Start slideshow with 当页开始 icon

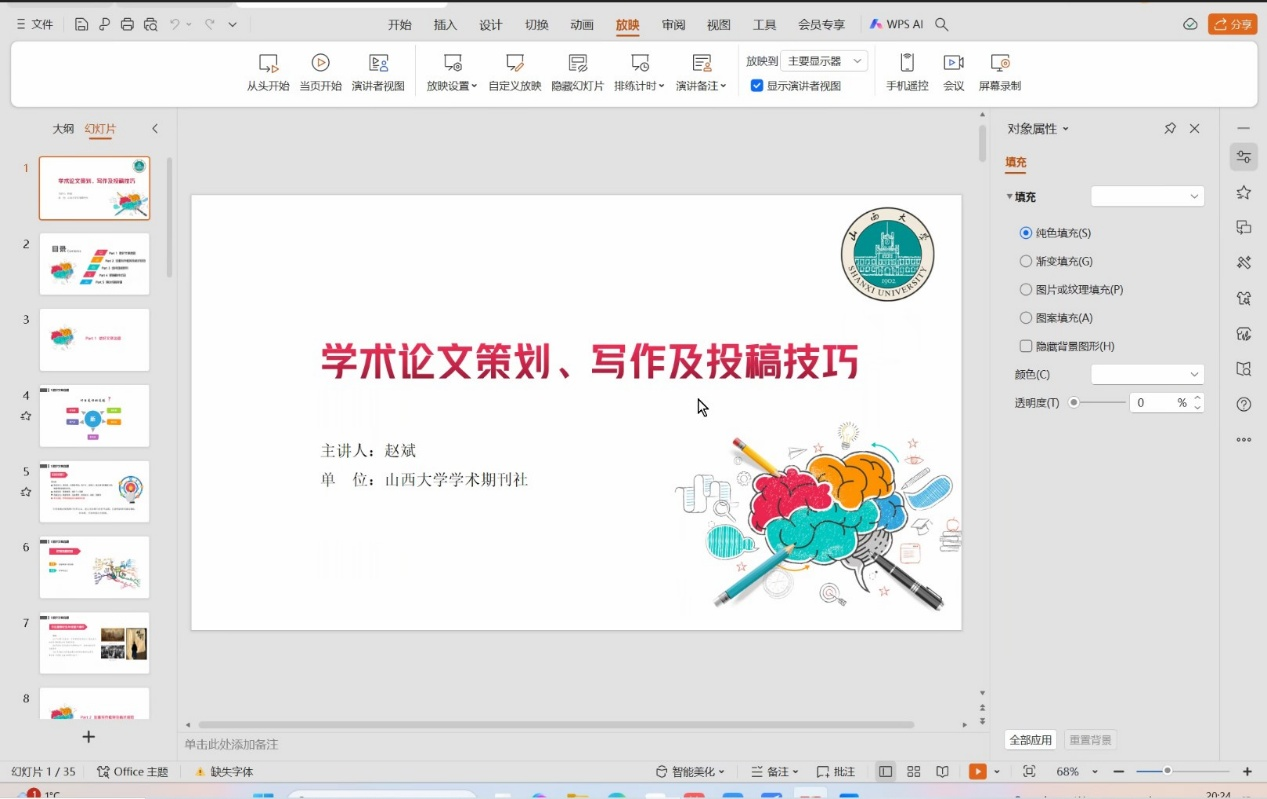pos(320,63)
